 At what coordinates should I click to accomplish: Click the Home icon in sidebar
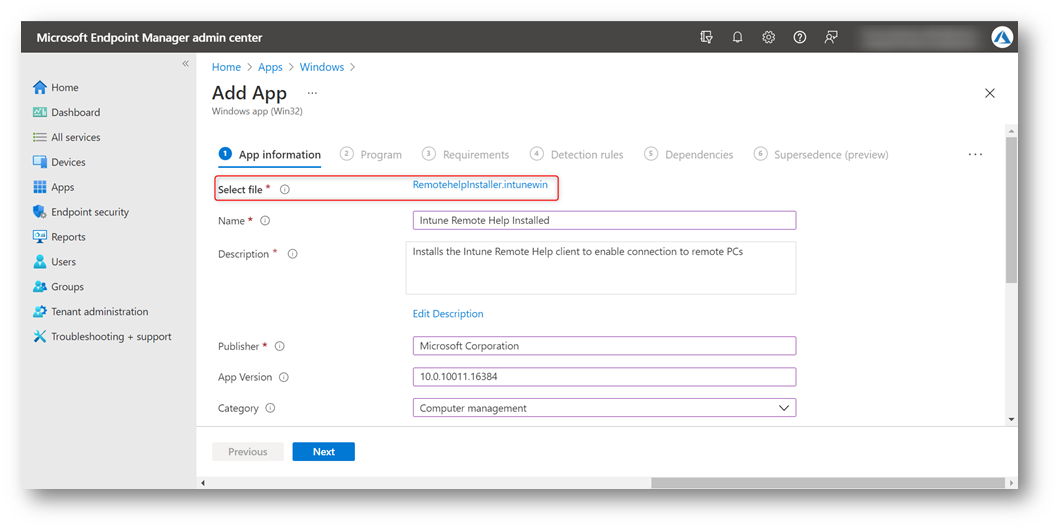[40, 87]
